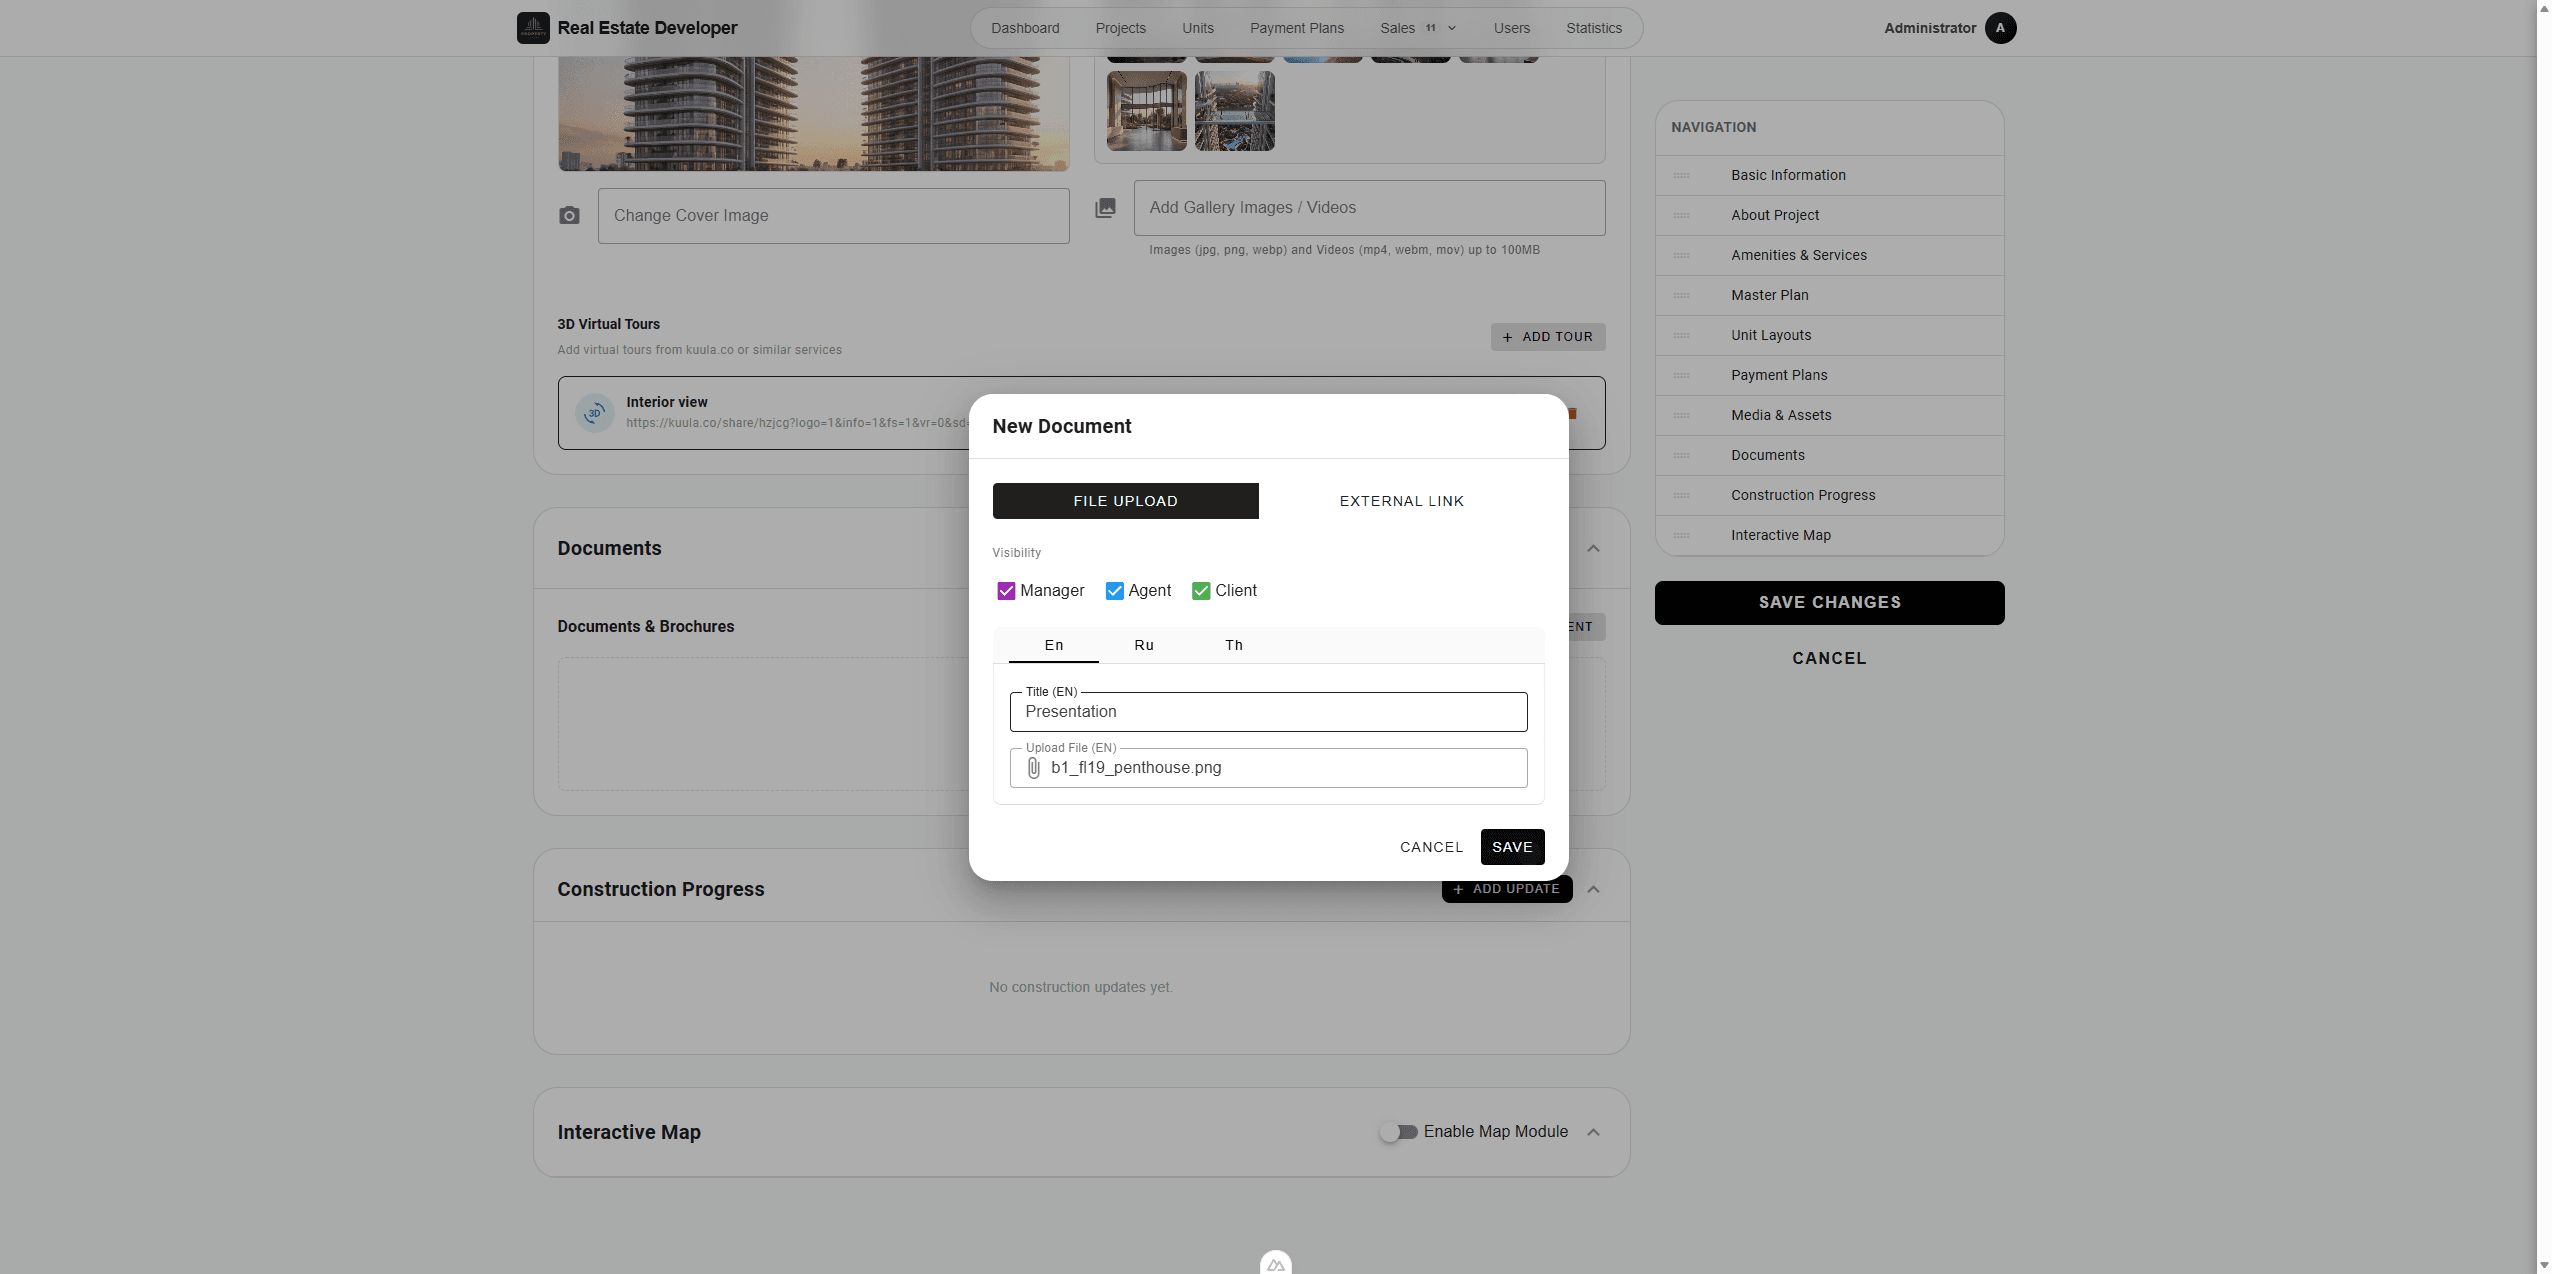The width and height of the screenshot is (2552, 1274).
Task: Open the Sales dropdown in top navigation
Action: (x=1418, y=28)
